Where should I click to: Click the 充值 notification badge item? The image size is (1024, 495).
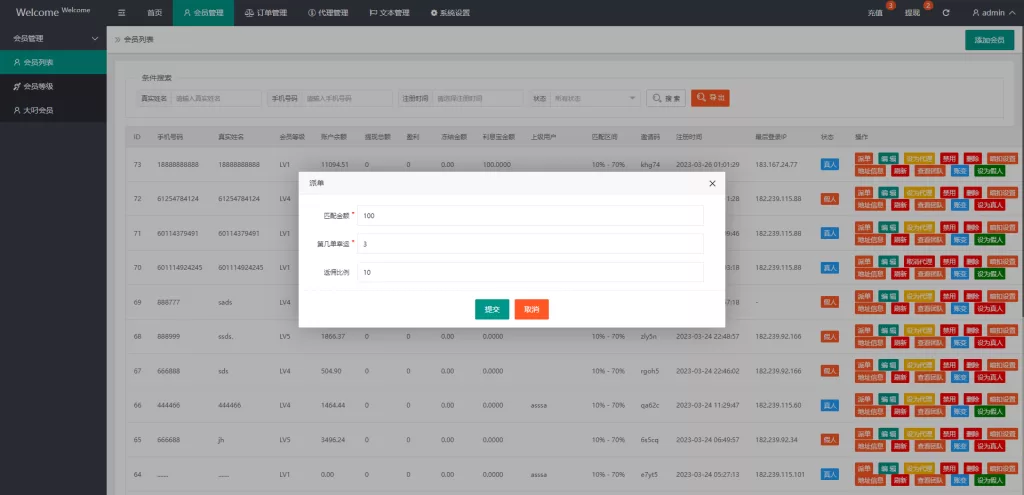[x=875, y=13]
